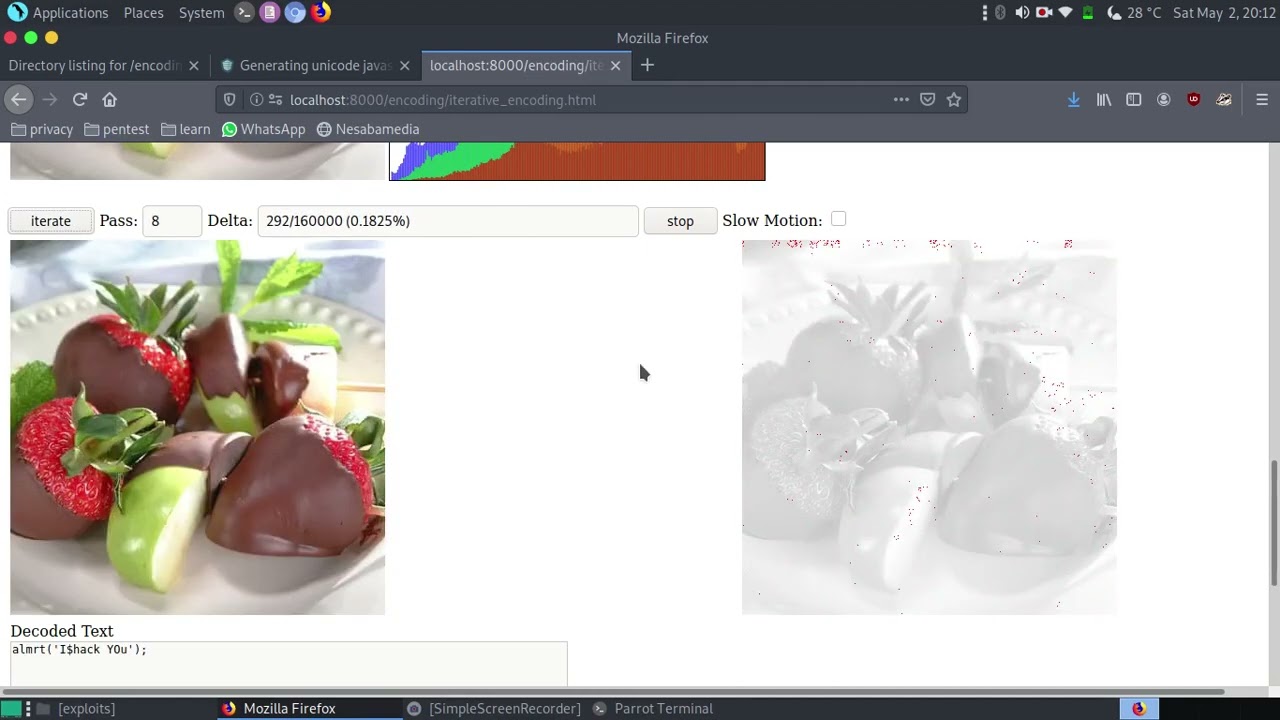
Task: Open the volume control tray icon
Action: pyautogui.click(x=1022, y=13)
